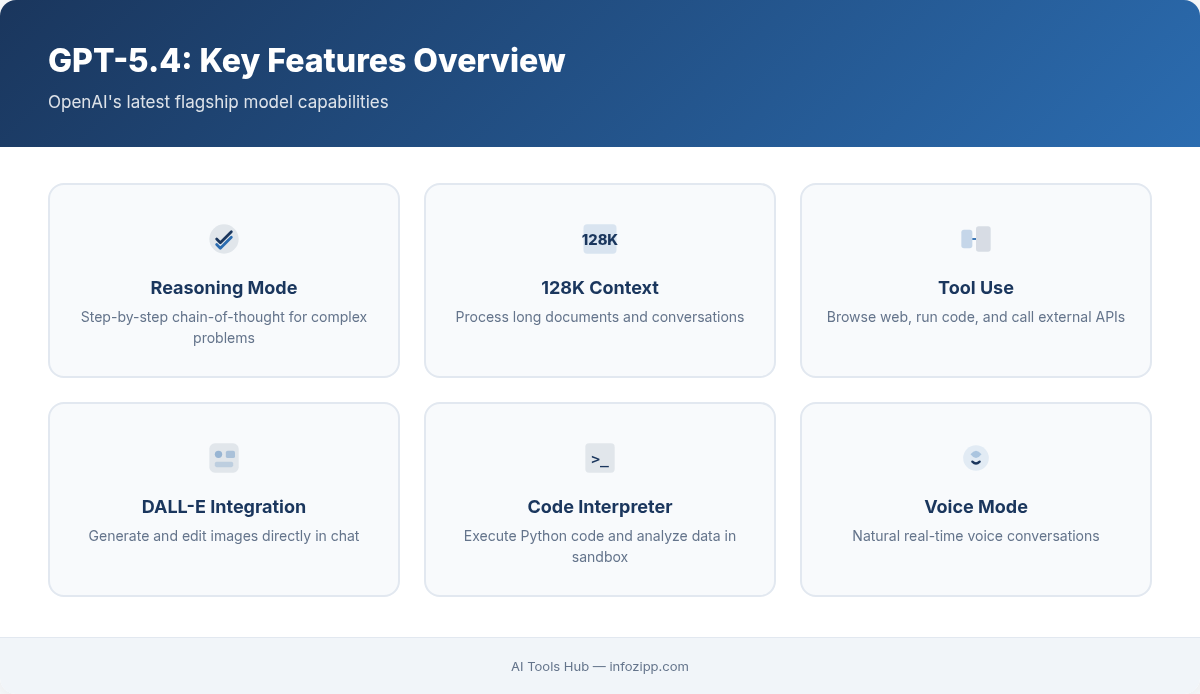The height and width of the screenshot is (694, 1200).
Task: Click the GPT-5.4 Key Features heading
Action: (x=306, y=60)
